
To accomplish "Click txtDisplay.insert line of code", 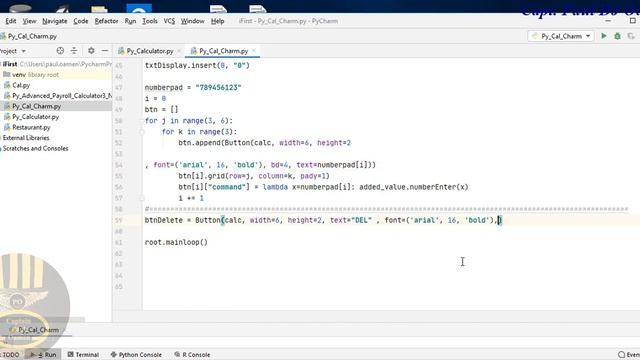I will (197, 65).
